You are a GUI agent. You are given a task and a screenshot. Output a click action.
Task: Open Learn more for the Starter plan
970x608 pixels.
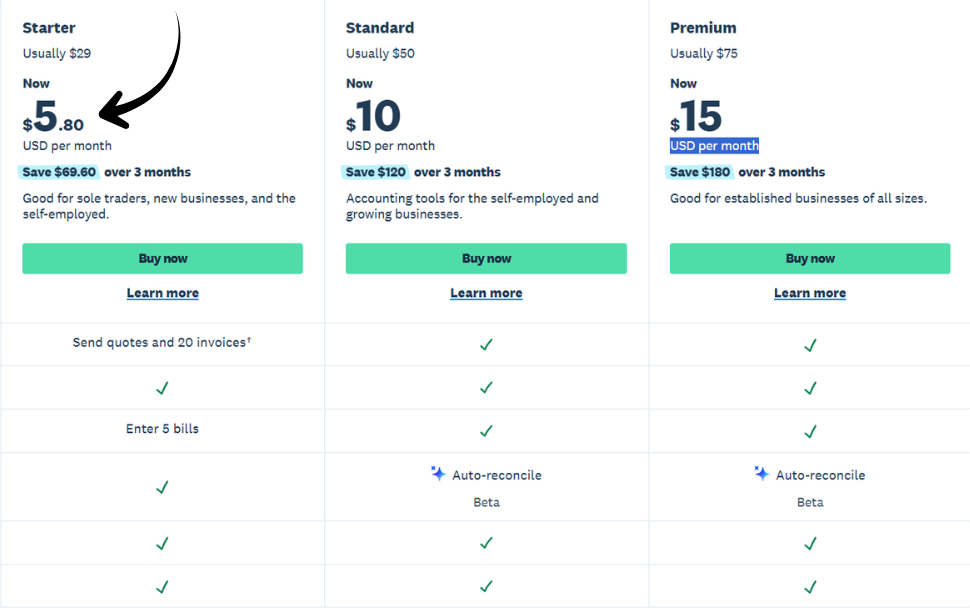pos(162,292)
